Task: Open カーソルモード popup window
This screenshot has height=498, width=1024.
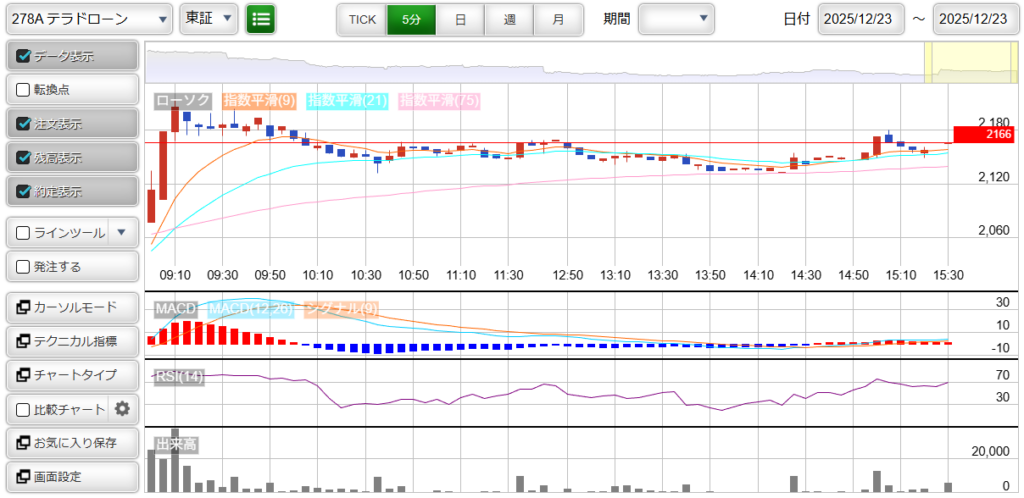Action: tap(71, 307)
